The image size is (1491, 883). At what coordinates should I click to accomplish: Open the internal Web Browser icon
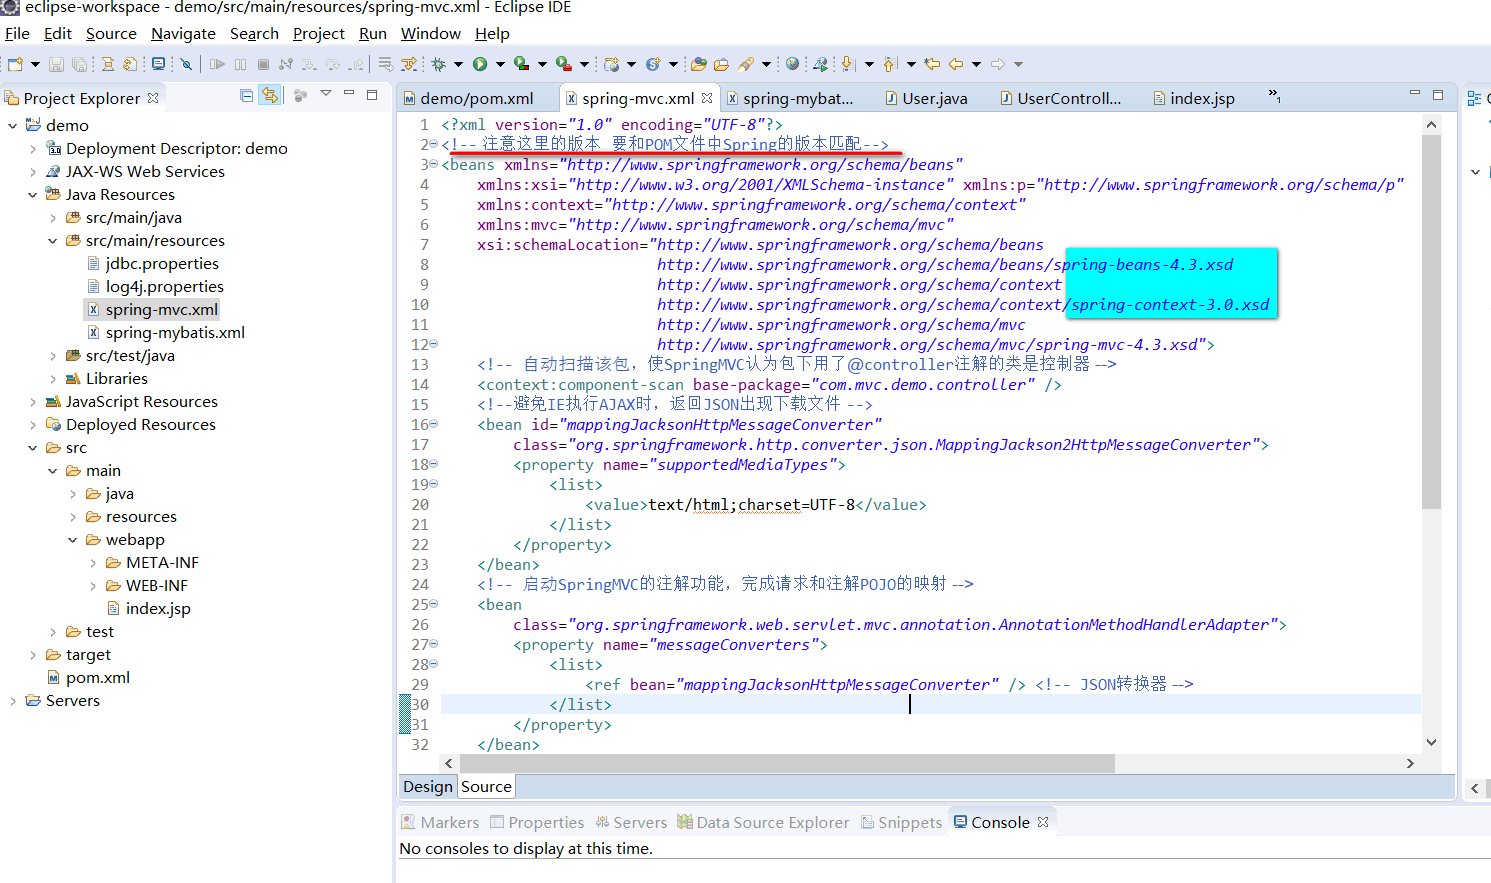791,63
